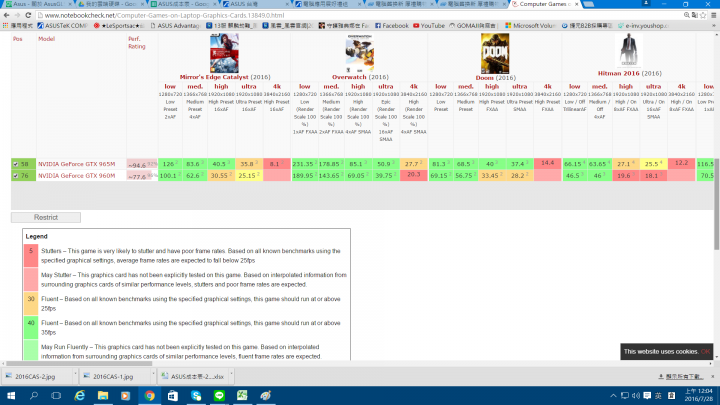The height and width of the screenshot is (405, 720).
Task: Open the downloaded ASUS xlsx file
Action: 193,377
